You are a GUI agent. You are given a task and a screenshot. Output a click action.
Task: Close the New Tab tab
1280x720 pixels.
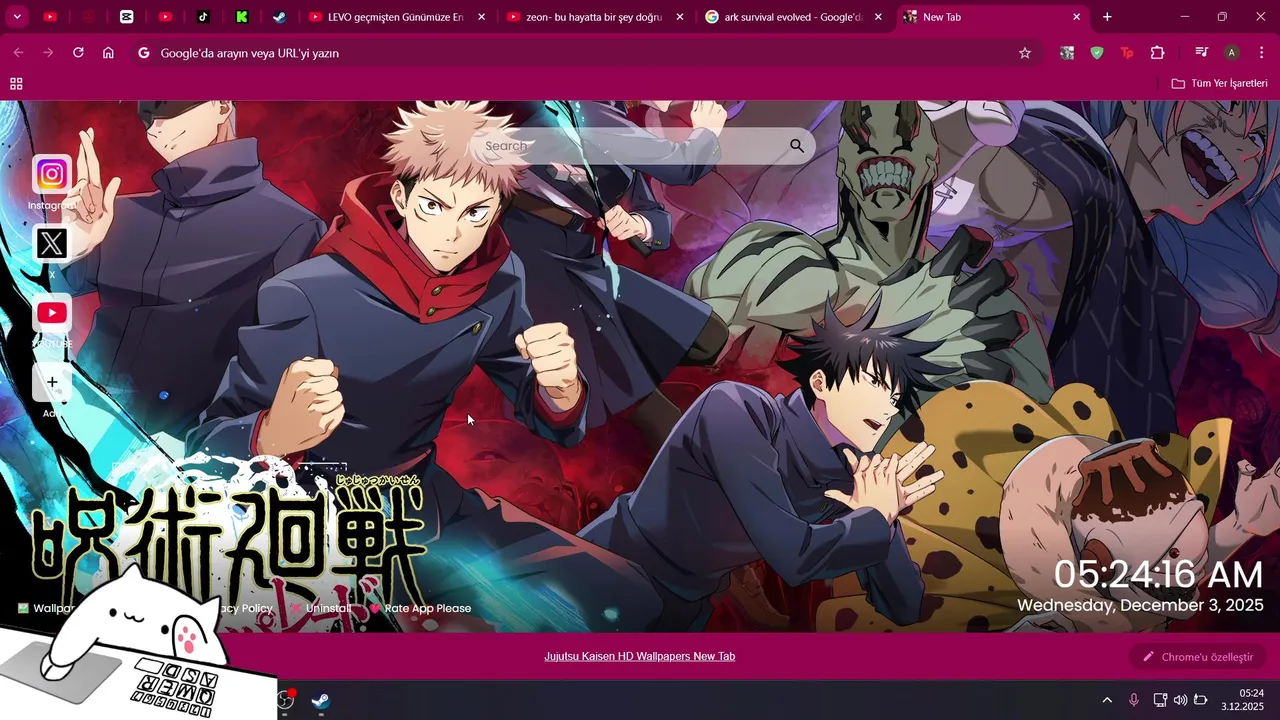[1076, 17]
